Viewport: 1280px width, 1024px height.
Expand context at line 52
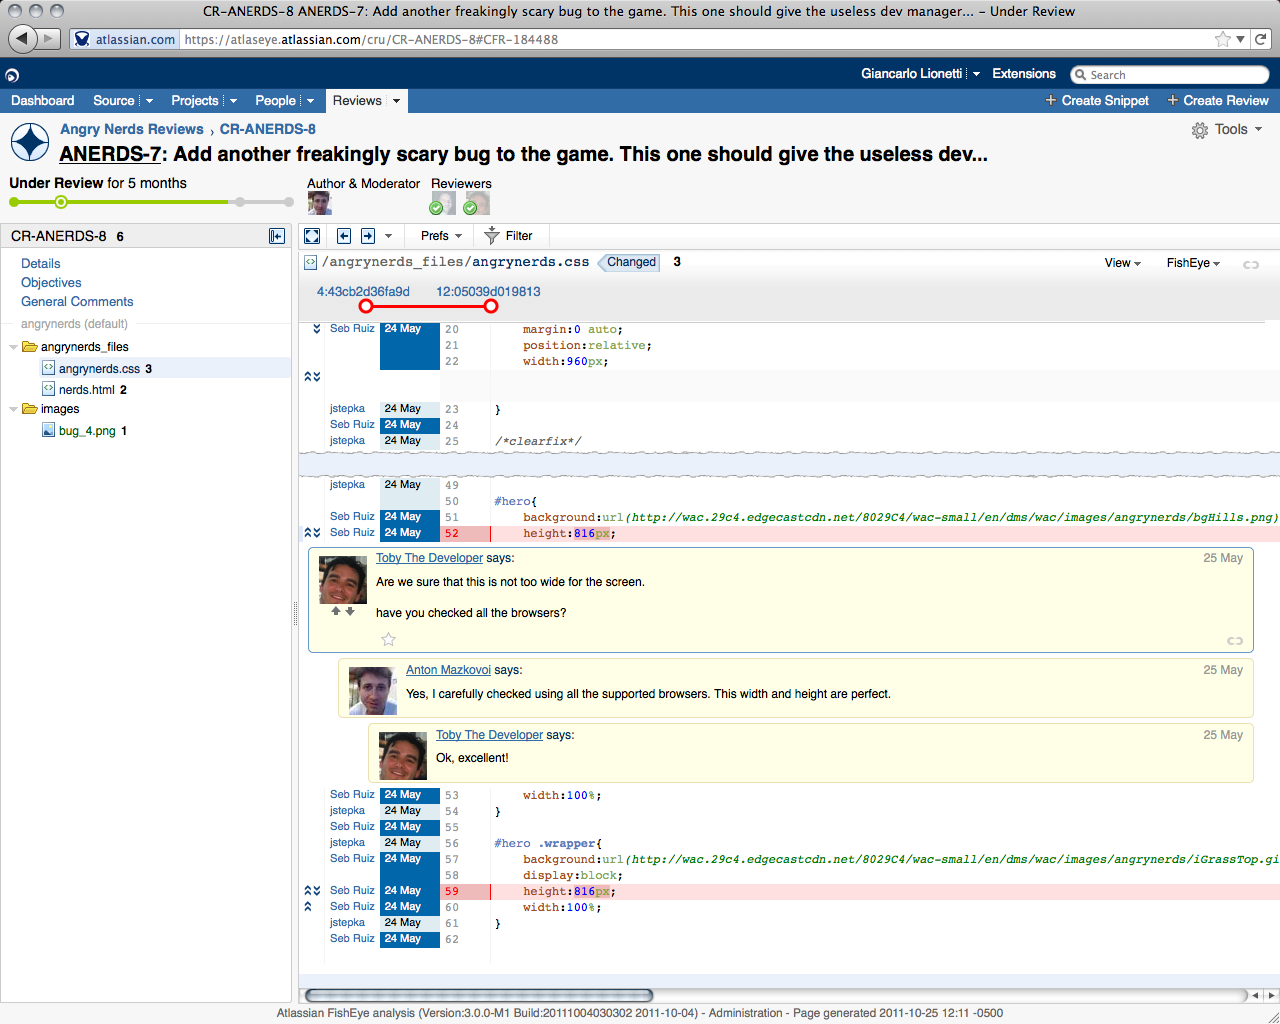312,533
